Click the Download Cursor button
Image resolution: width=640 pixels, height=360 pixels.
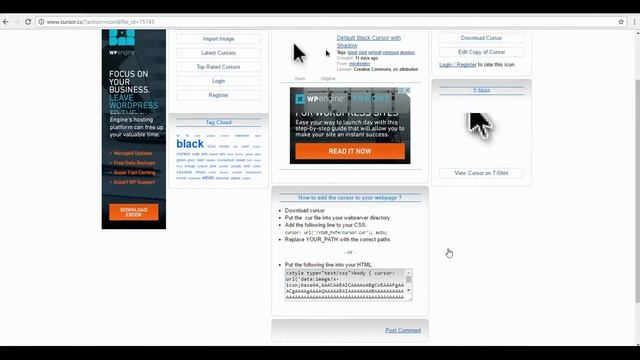[481, 38]
